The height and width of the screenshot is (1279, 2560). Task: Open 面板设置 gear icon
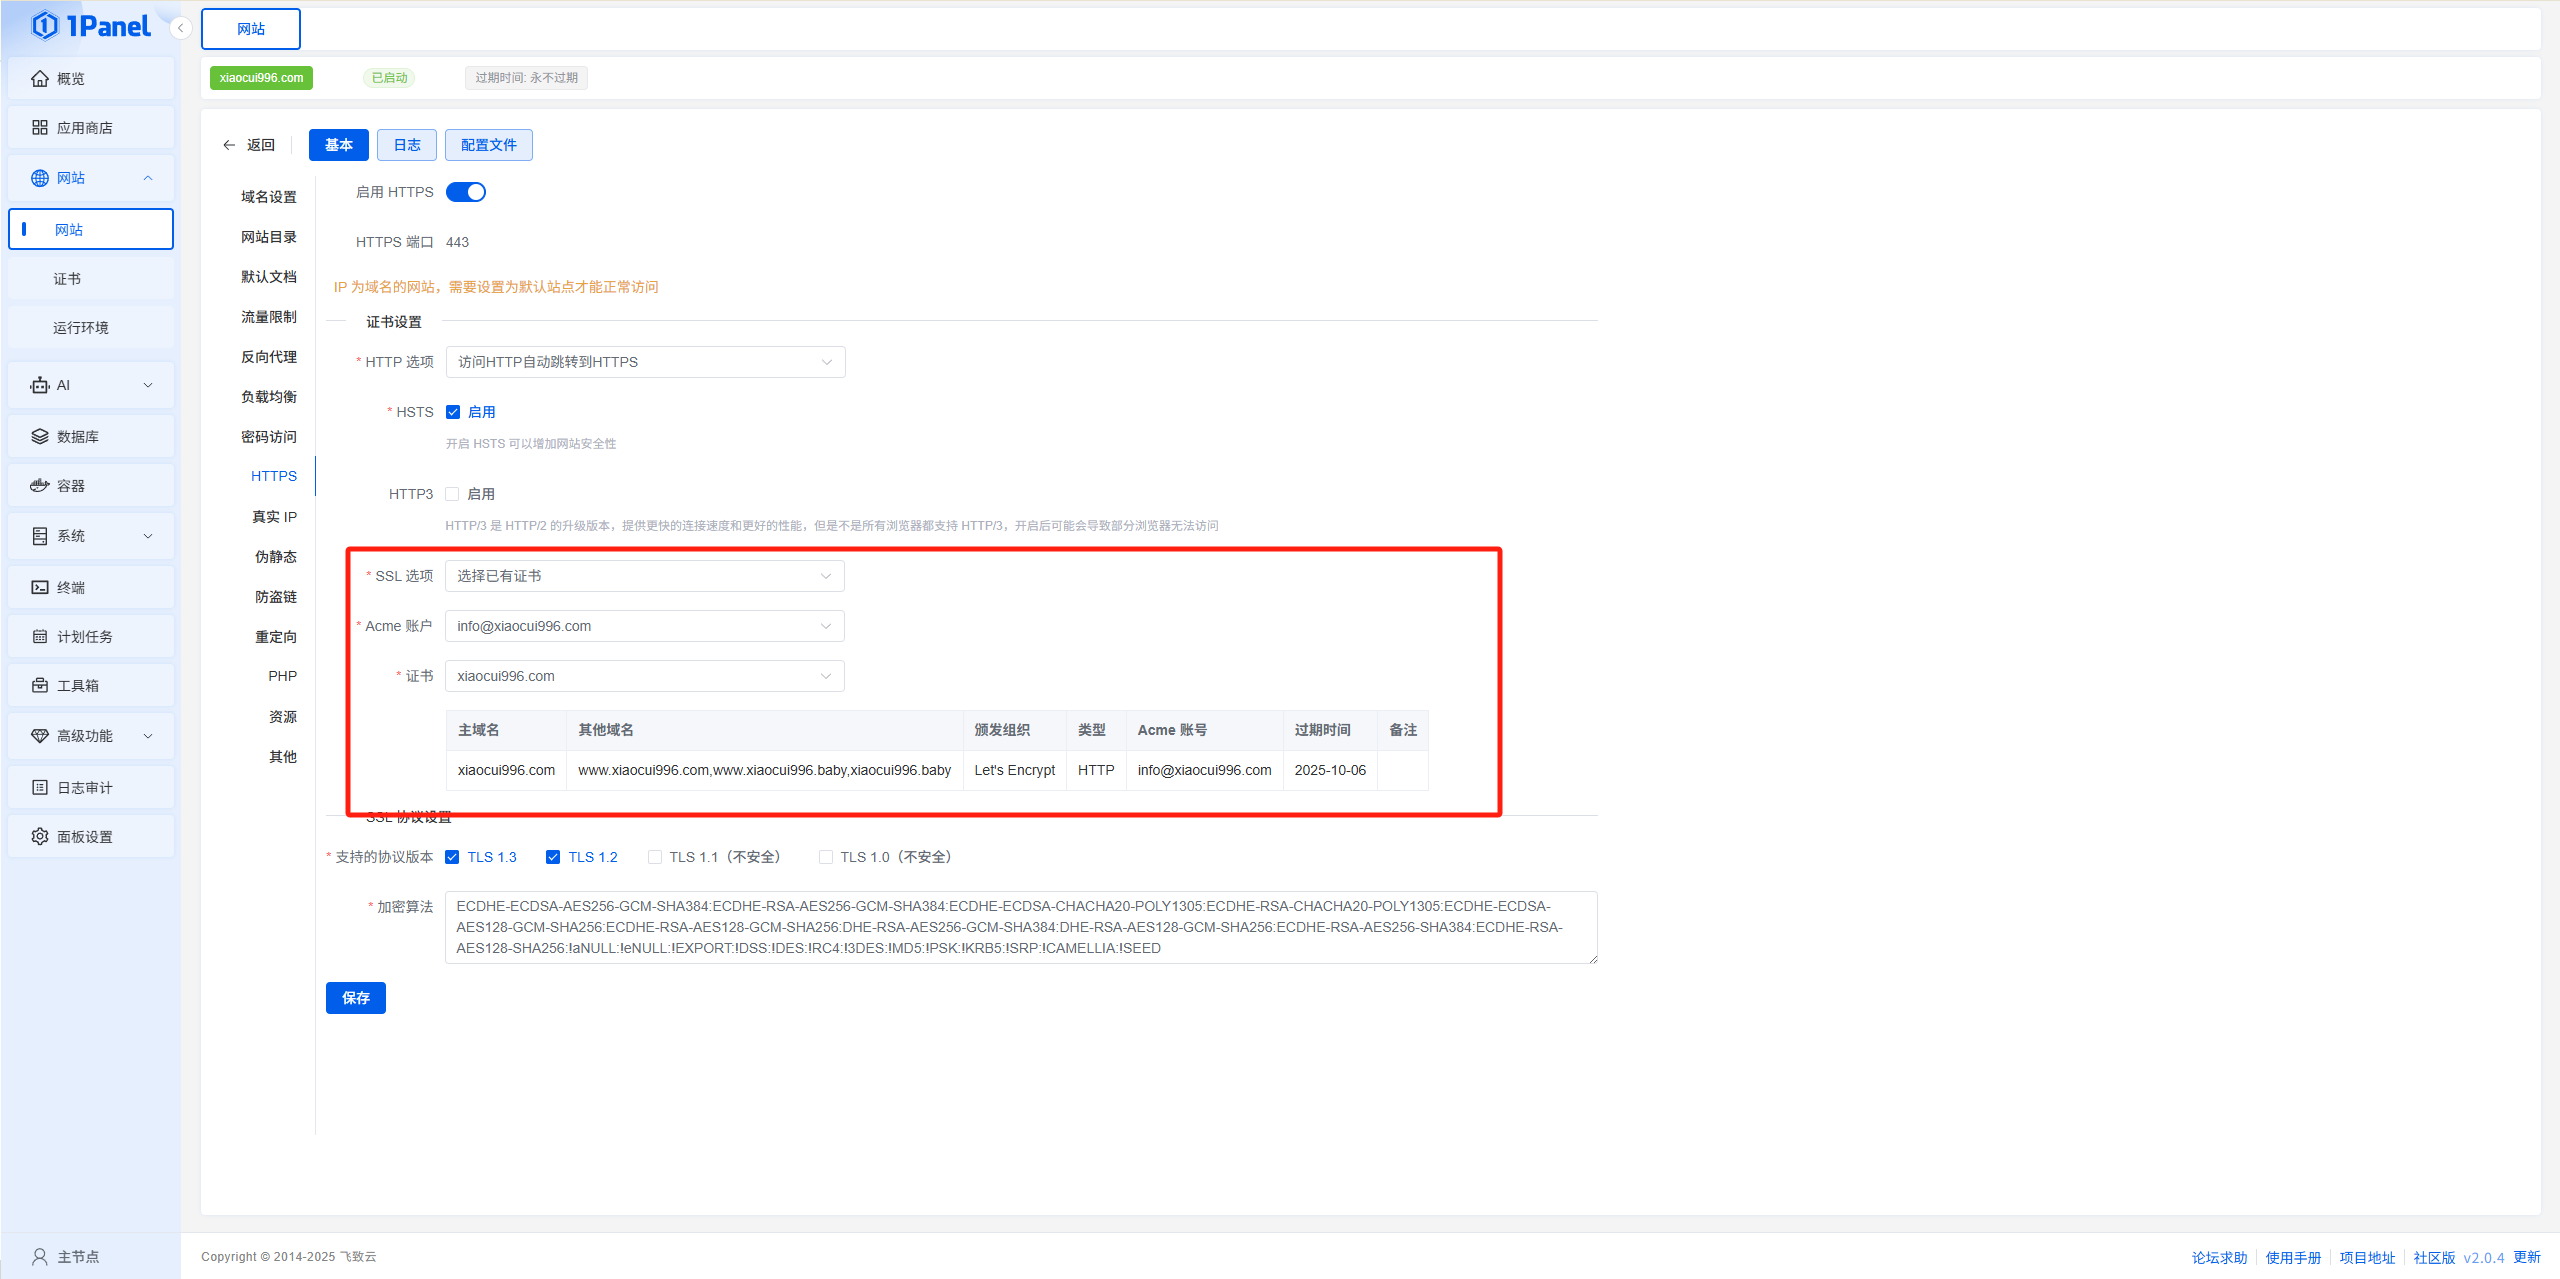click(40, 837)
